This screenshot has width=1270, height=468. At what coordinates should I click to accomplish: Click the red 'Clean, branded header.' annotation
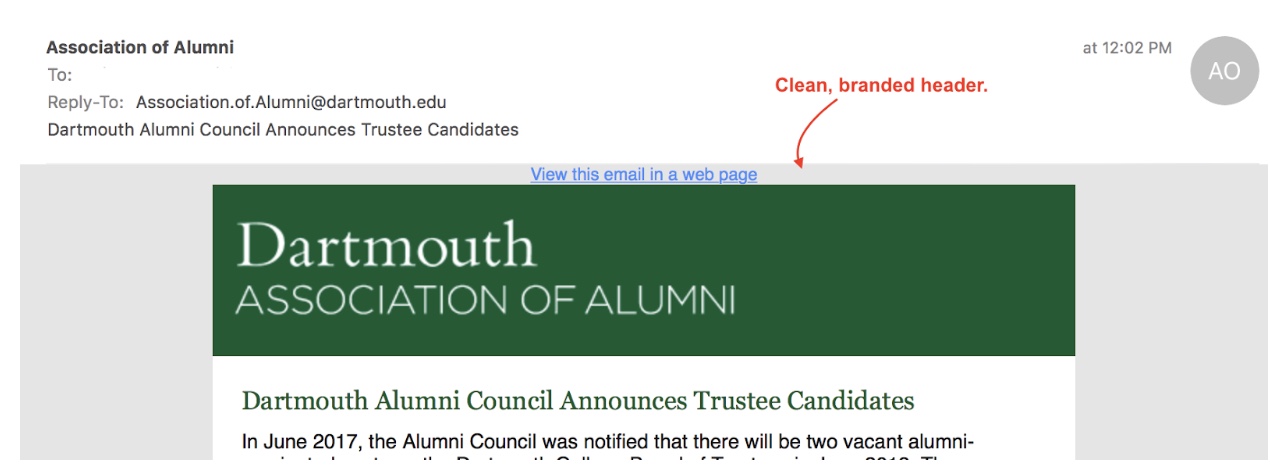coord(881,86)
